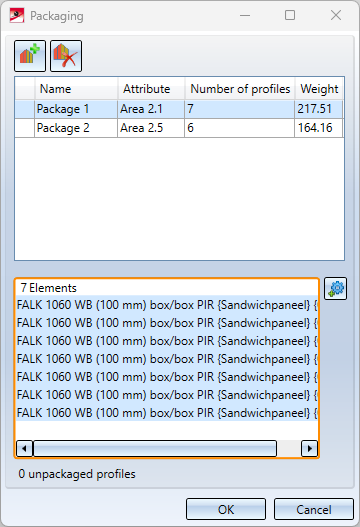This screenshot has width=360, height=527.
Task: Maximize the Packaging window
Action: [x=290, y=15]
